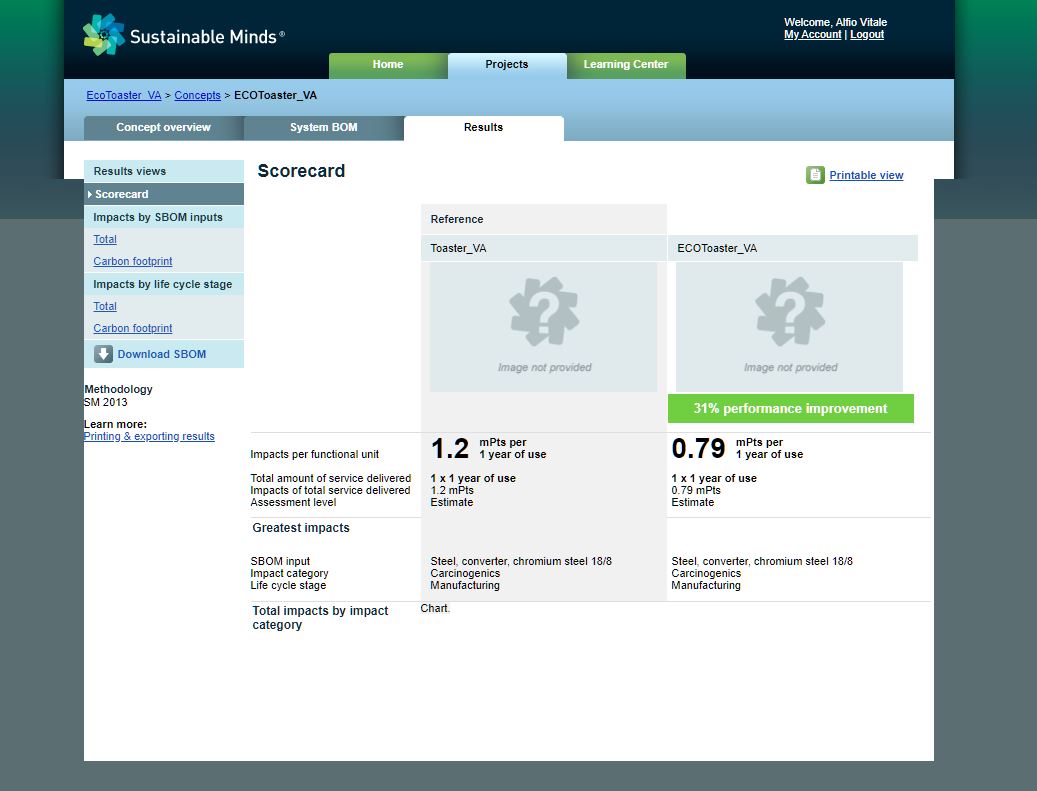Image resolution: width=1037 pixels, height=791 pixels.
Task: Click the Chart. placeholder text
Action: (435, 608)
